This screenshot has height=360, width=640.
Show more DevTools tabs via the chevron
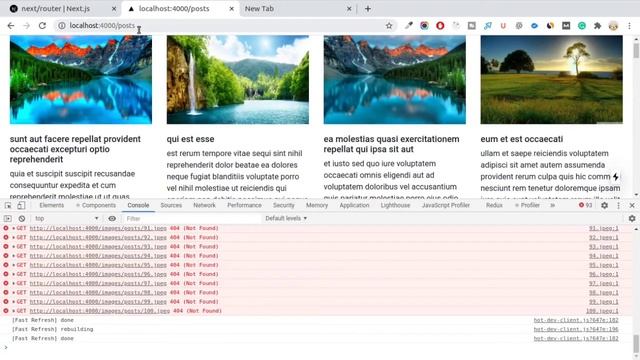(x=553, y=205)
